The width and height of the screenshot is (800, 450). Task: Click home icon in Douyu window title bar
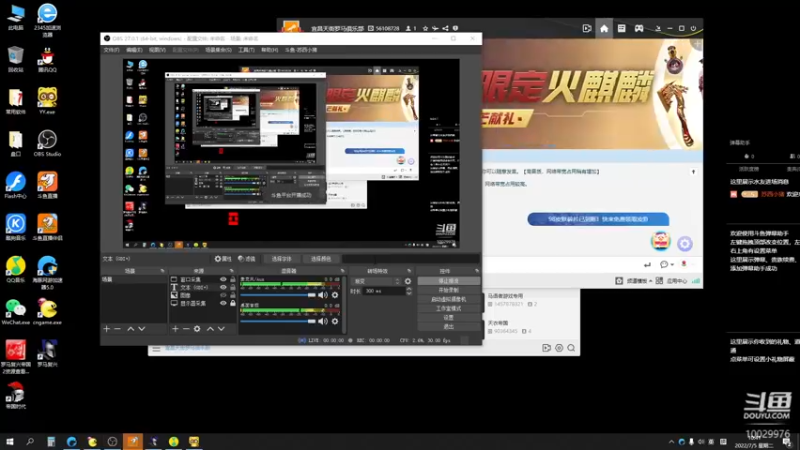[604, 29]
